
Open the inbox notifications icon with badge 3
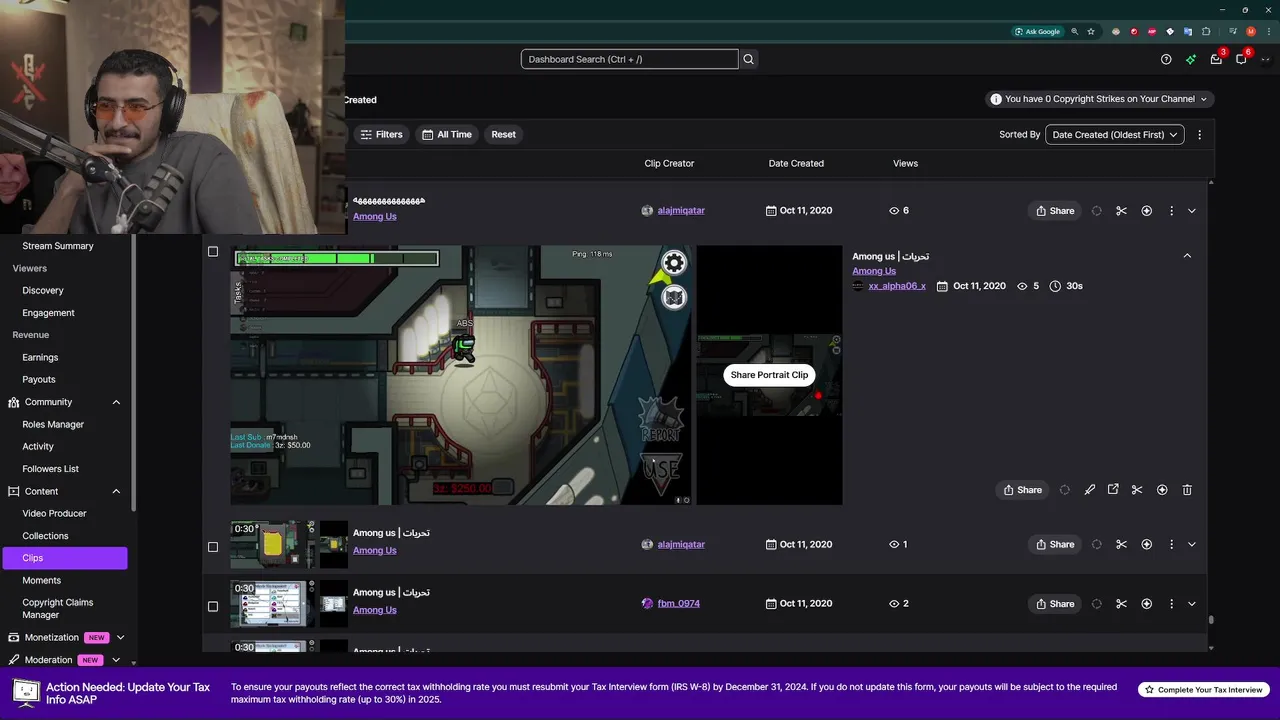1216,59
